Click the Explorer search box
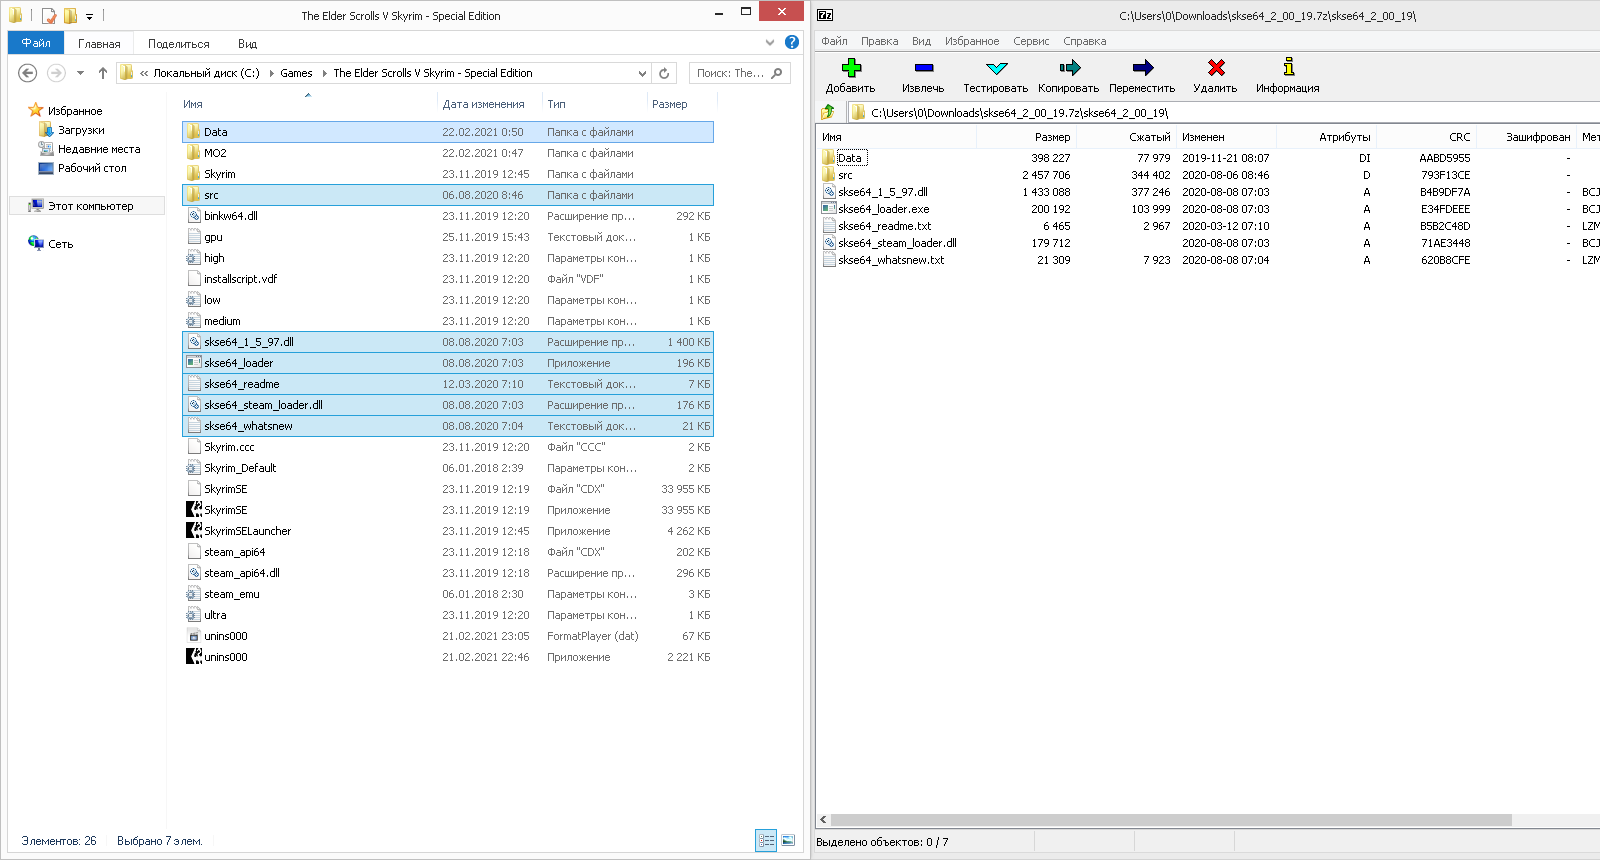 [x=740, y=73]
